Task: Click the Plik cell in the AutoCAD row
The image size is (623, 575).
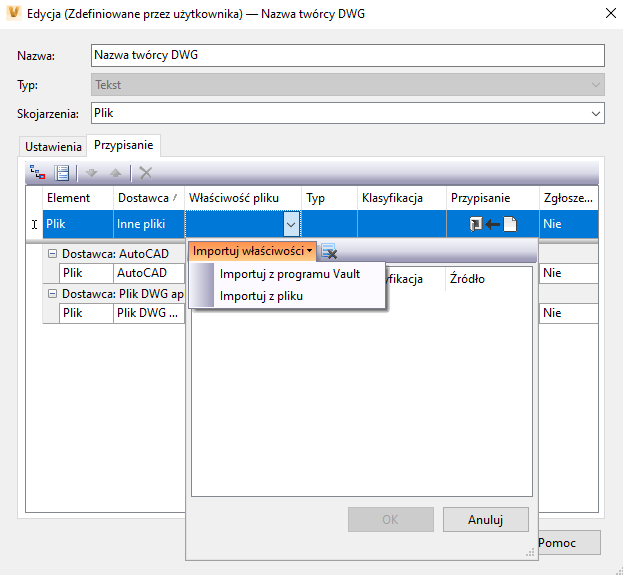Action: (86, 273)
